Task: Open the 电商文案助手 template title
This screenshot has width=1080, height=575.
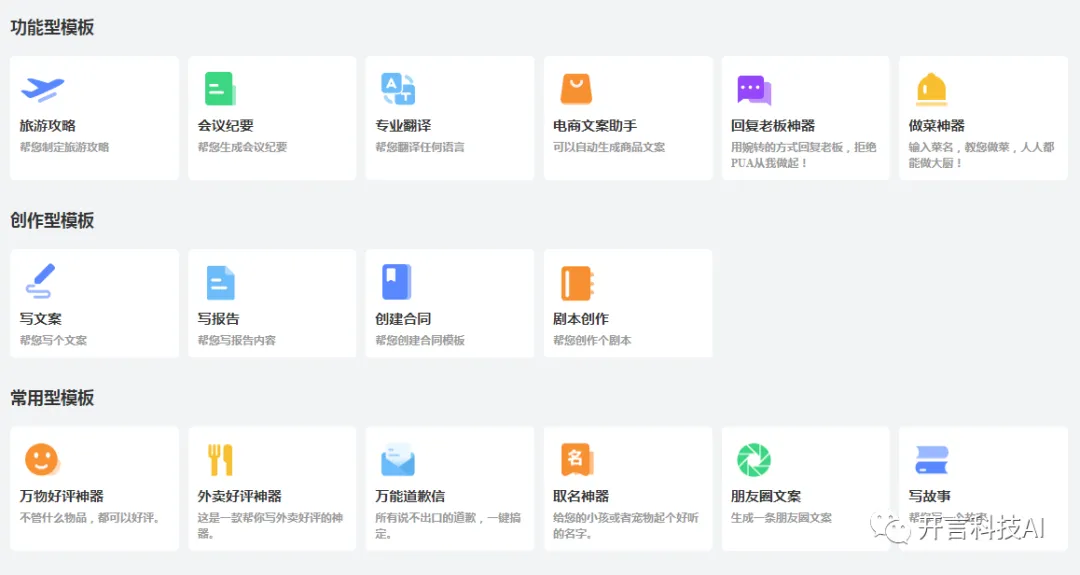Action: click(x=595, y=126)
